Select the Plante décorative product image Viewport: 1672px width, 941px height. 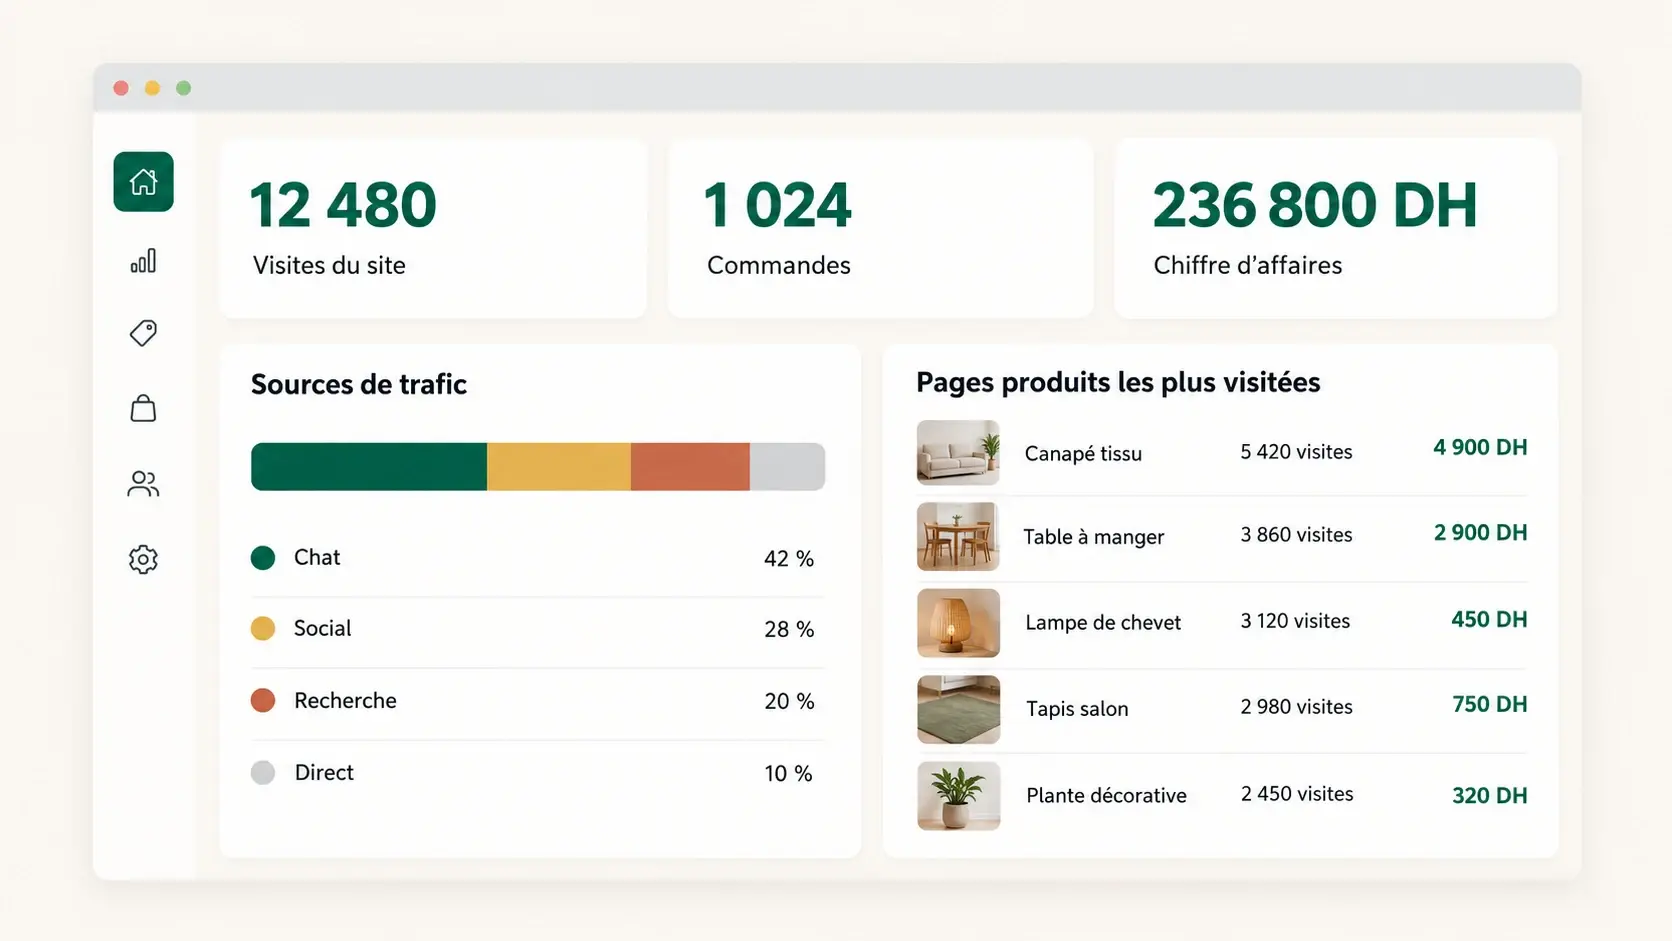[958, 796]
